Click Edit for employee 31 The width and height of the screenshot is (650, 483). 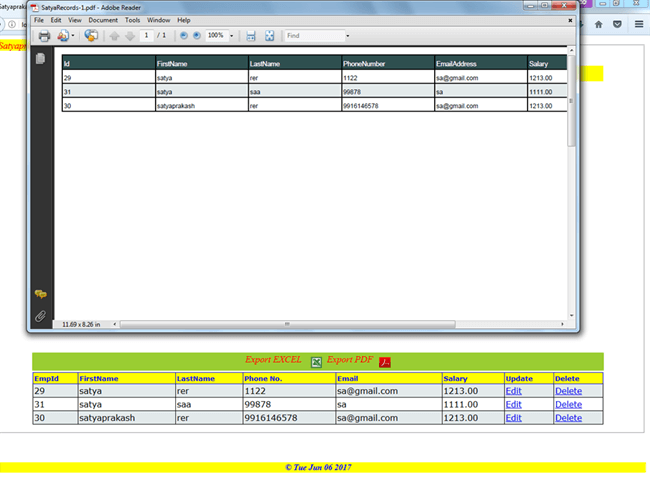pyautogui.click(x=514, y=404)
